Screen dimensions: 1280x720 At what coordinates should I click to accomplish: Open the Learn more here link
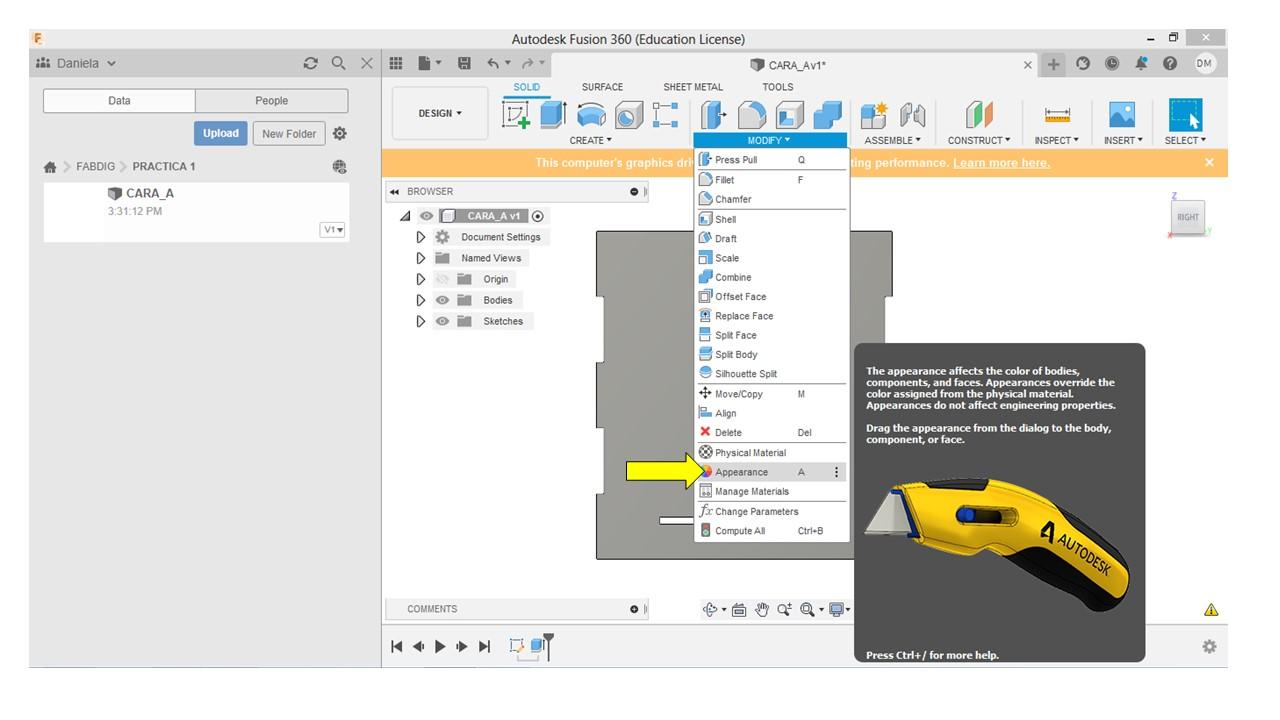[x=1001, y=163]
